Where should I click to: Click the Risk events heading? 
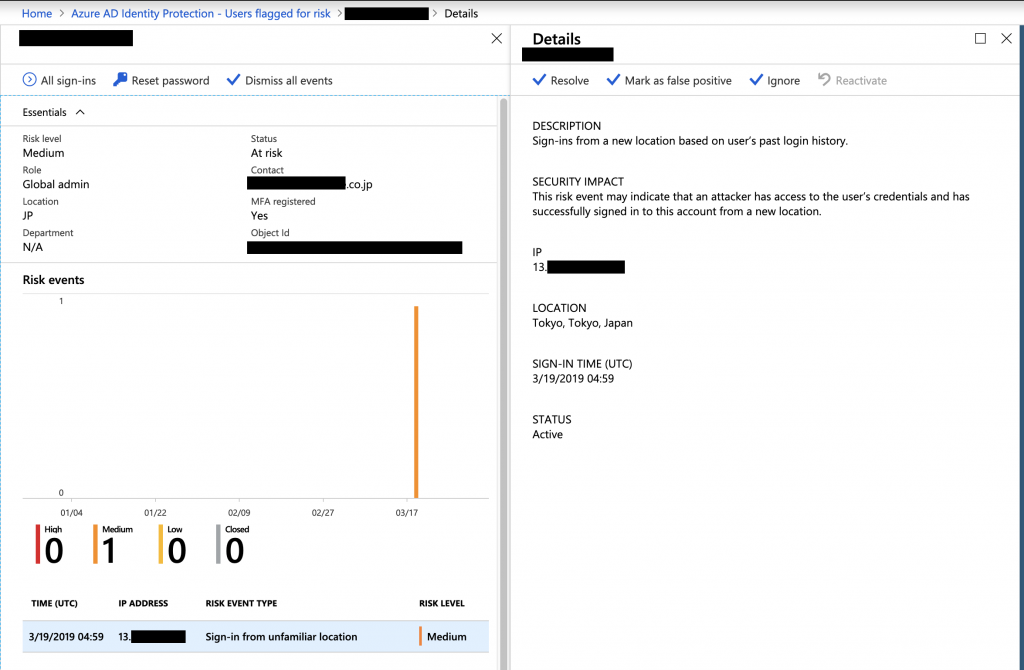click(54, 279)
